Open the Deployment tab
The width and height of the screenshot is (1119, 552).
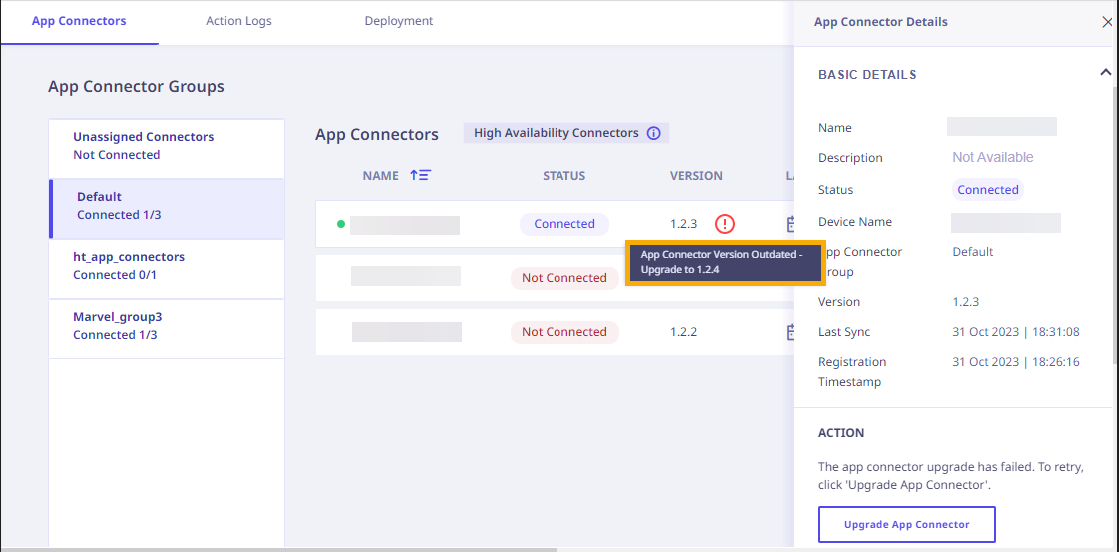point(398,21)
